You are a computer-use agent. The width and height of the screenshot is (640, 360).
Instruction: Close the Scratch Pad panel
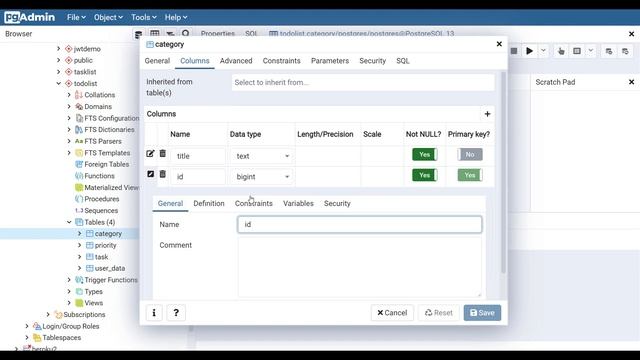[631, 82]
